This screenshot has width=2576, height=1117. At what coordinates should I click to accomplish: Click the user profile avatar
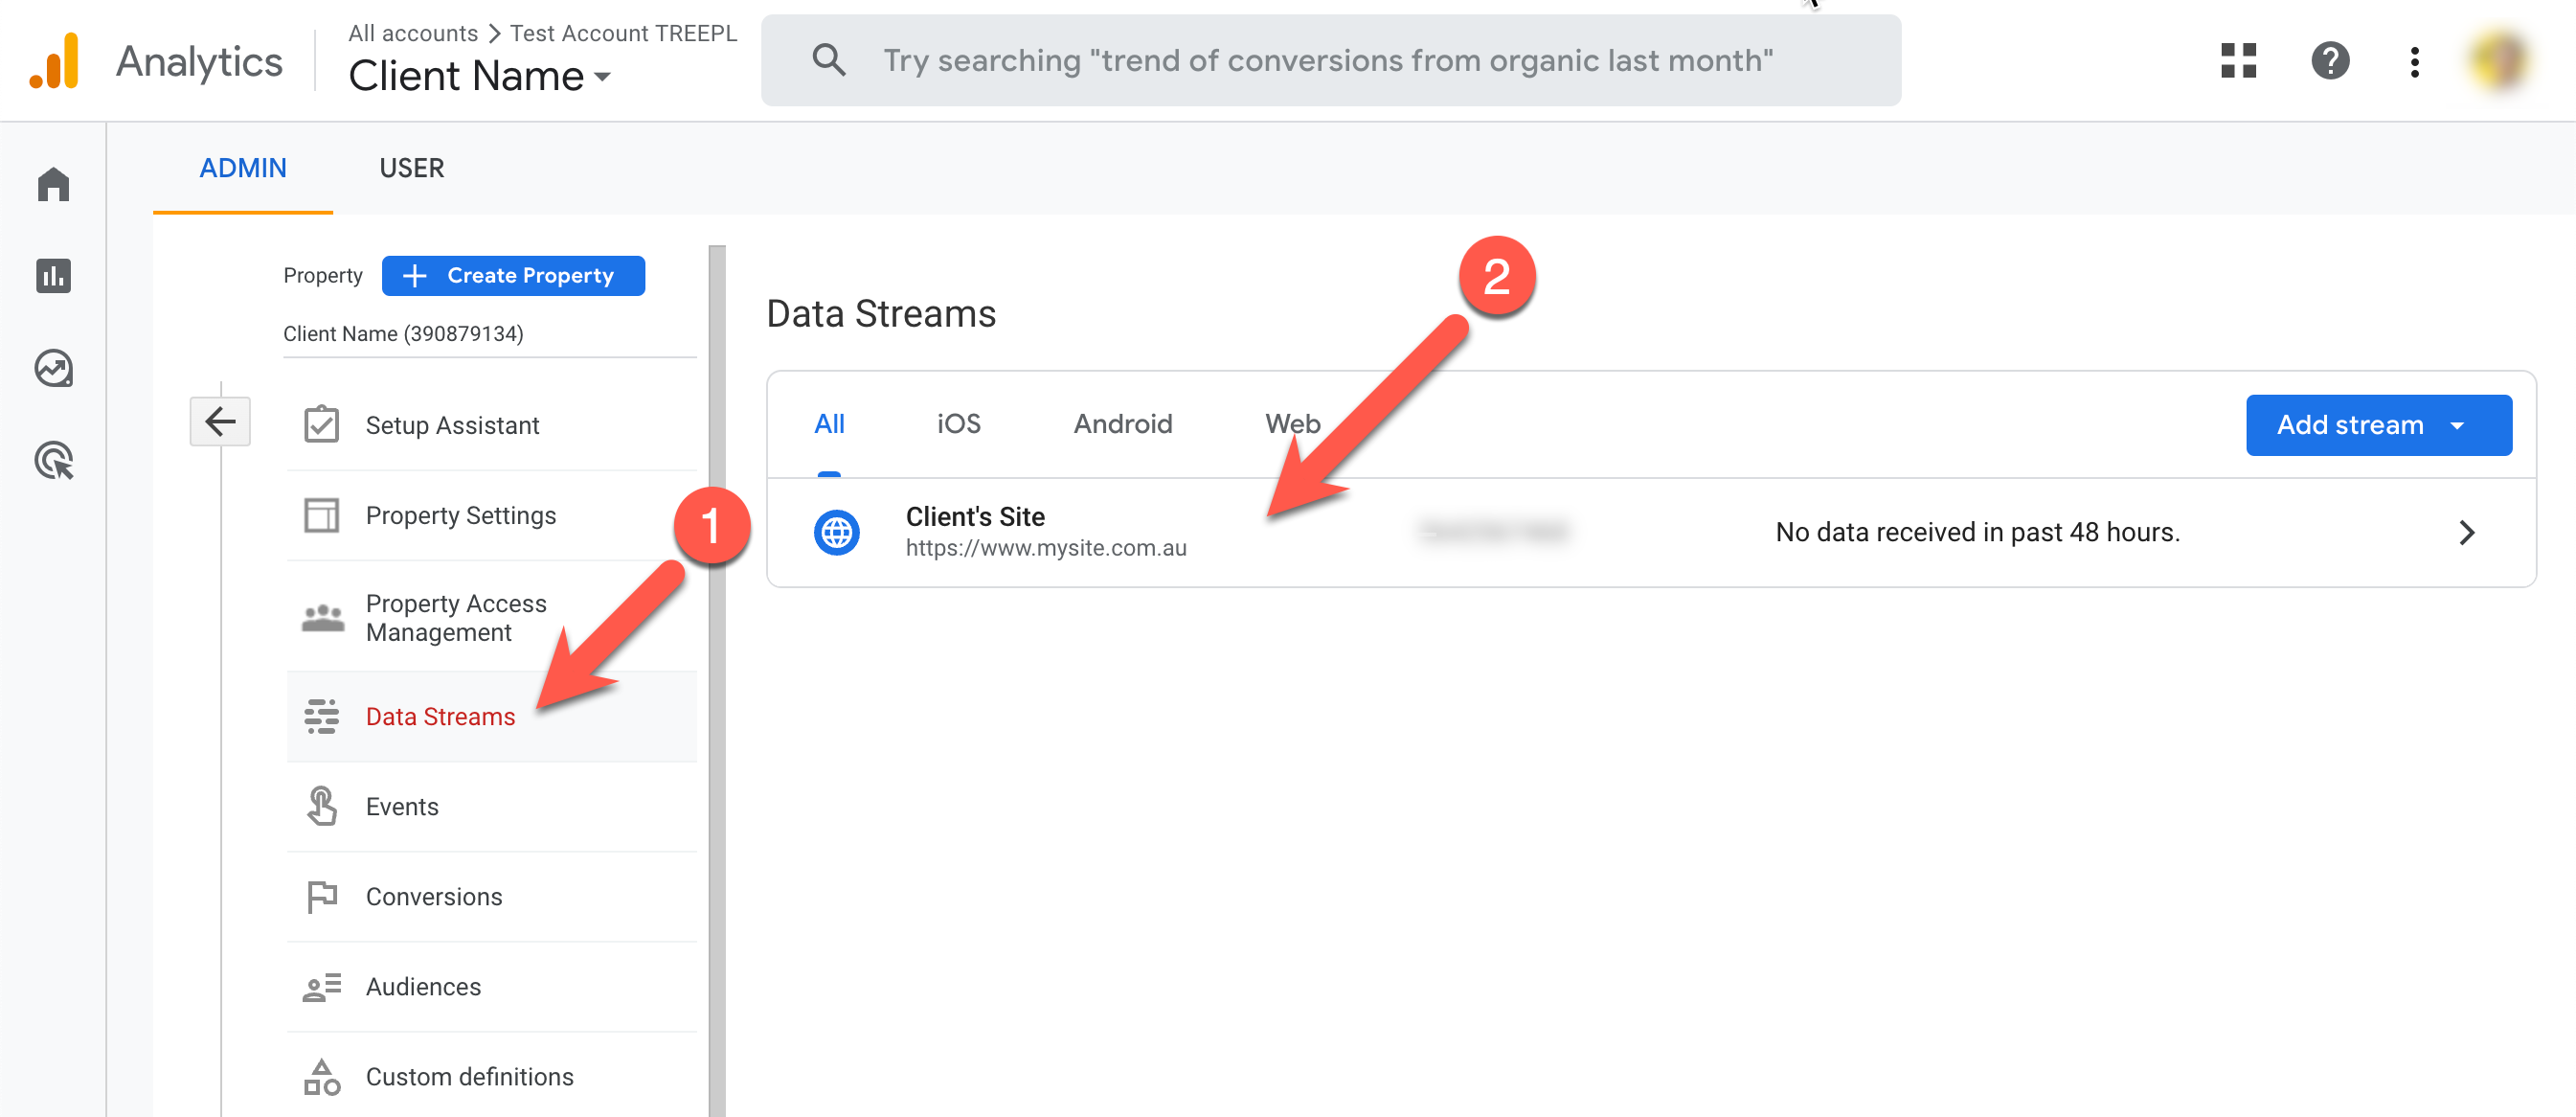[2500, 60]
